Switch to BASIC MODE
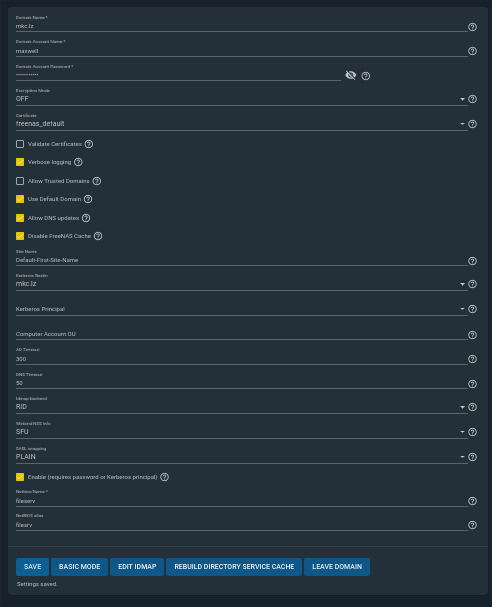Viewport: 492px width, 607px height. pos(79,567)
